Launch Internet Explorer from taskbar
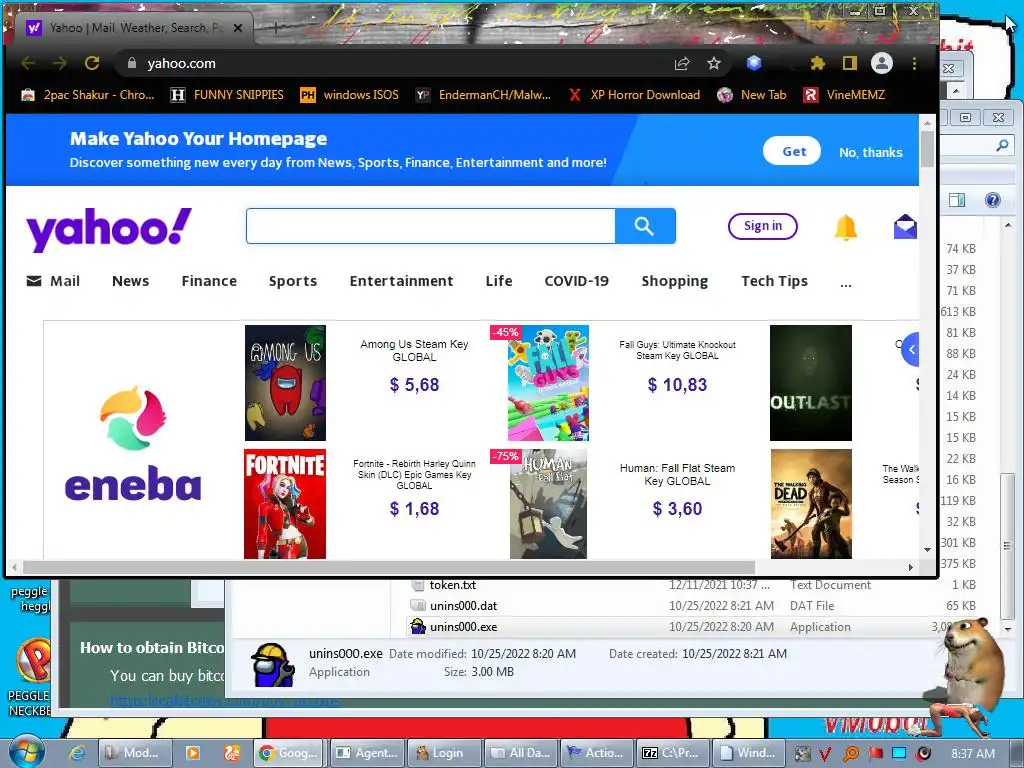The height and width of the screenshot is (768, 1024). [77, 753]
